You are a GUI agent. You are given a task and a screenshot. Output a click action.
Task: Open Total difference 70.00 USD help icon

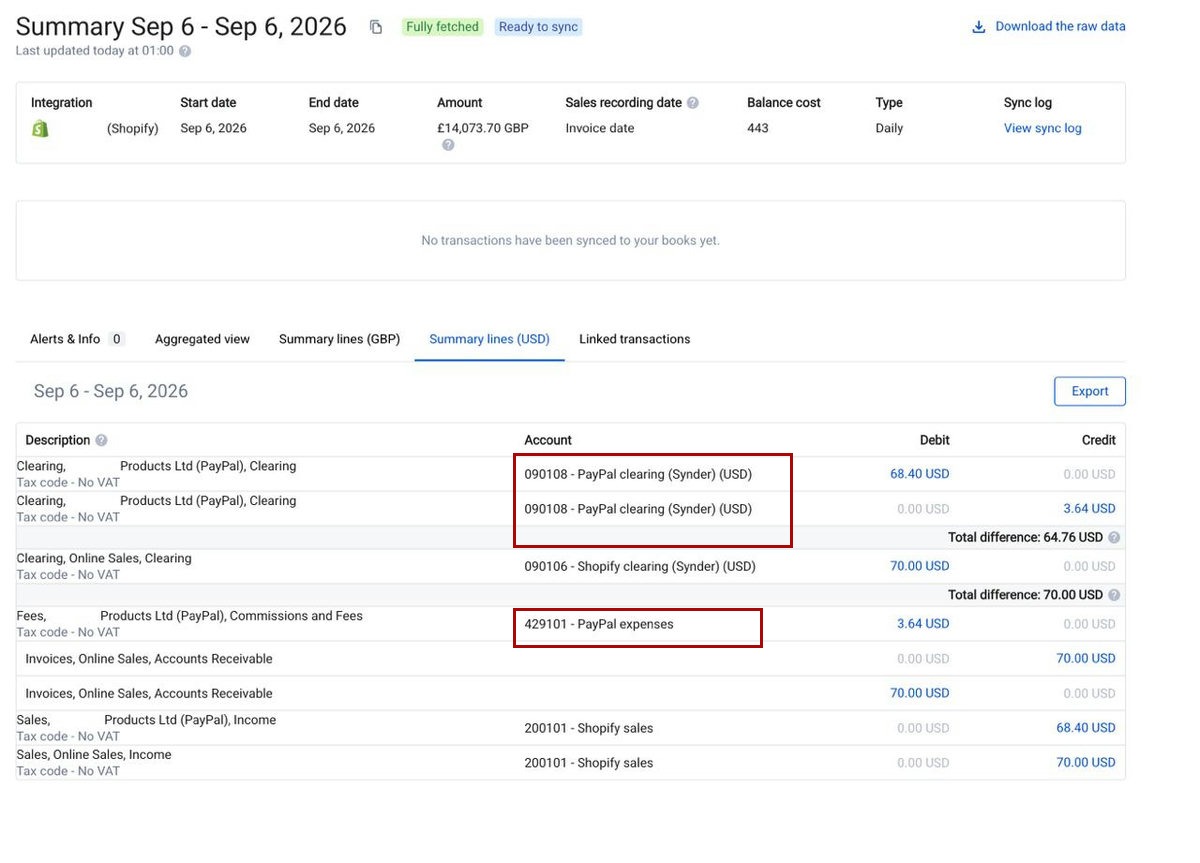tap(1114, 595)
